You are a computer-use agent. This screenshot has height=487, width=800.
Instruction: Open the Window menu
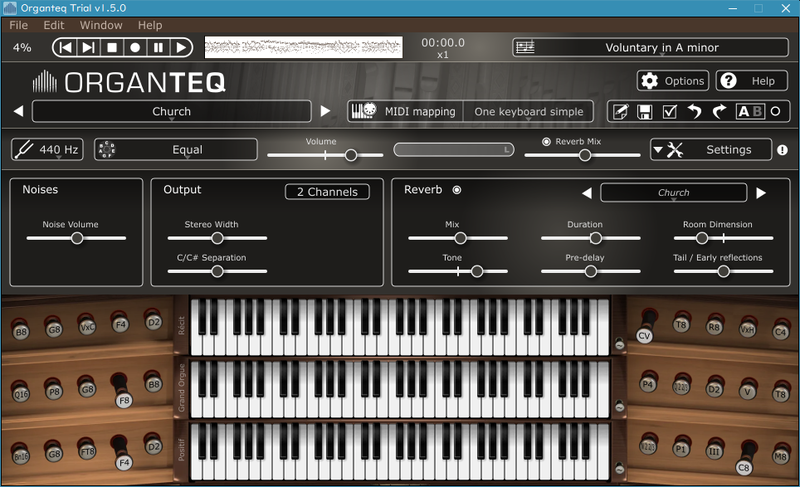pos(101,25)
